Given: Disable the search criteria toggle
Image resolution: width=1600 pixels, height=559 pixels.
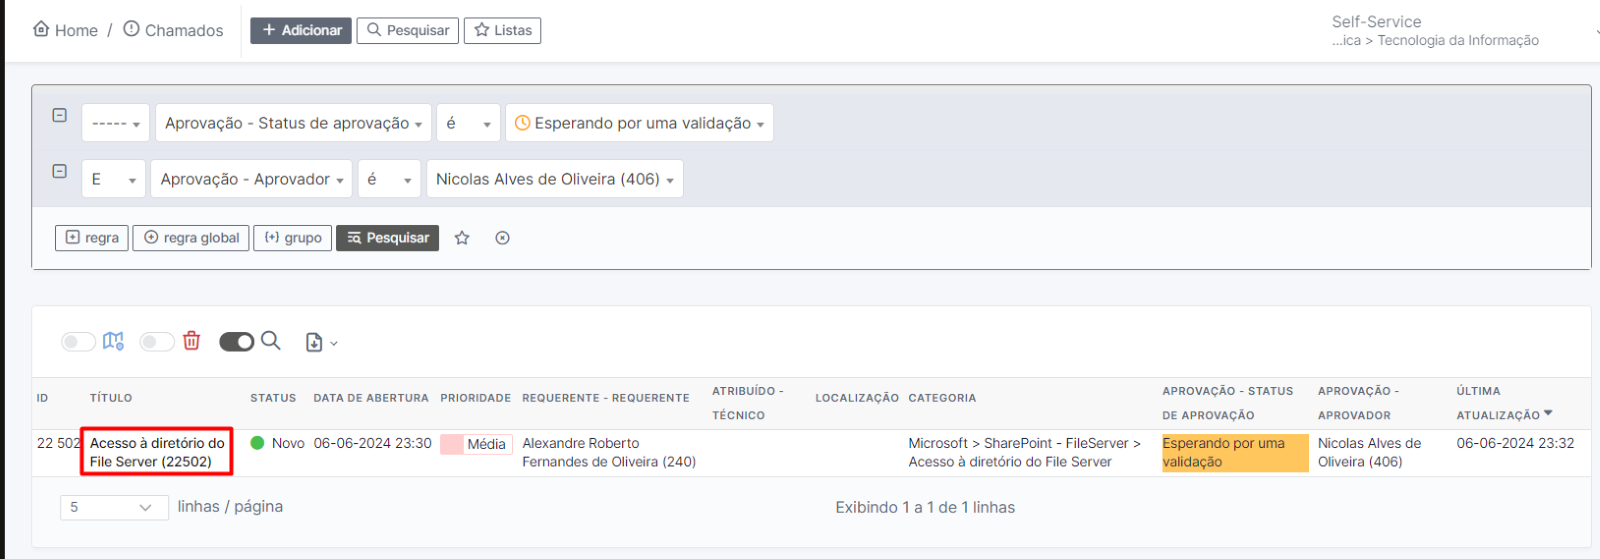Looking at the screenshot, I should point(237,342).
